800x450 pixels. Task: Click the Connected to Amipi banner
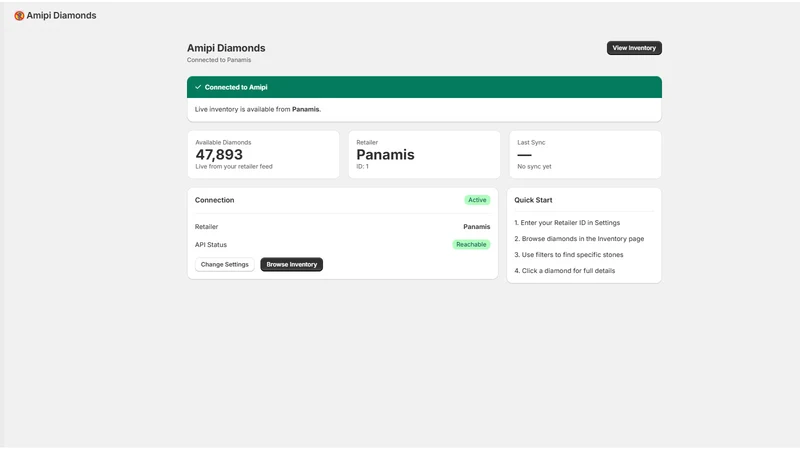point(424,87)
